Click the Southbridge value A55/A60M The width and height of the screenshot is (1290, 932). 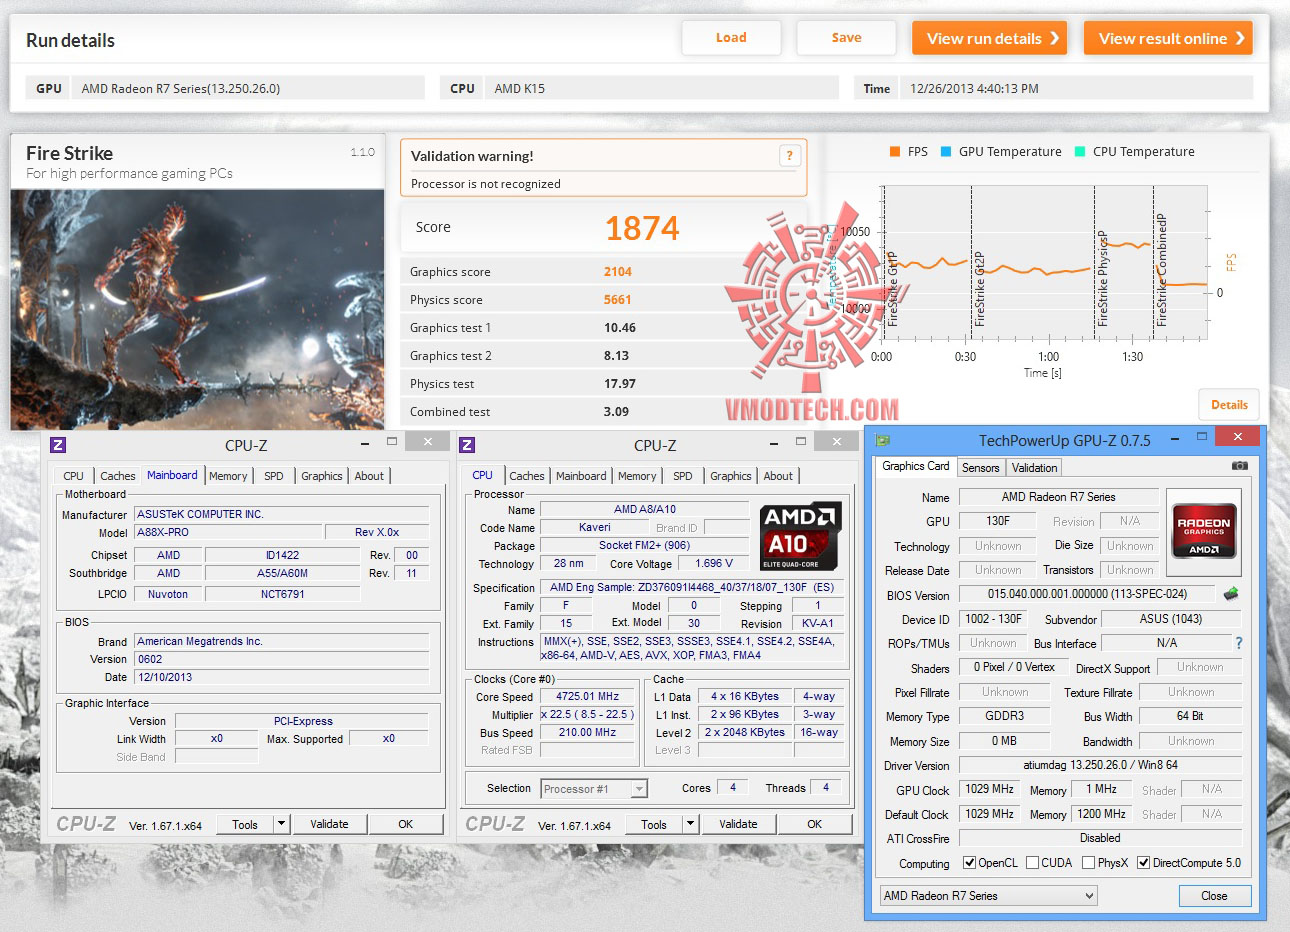click(282, 573)
